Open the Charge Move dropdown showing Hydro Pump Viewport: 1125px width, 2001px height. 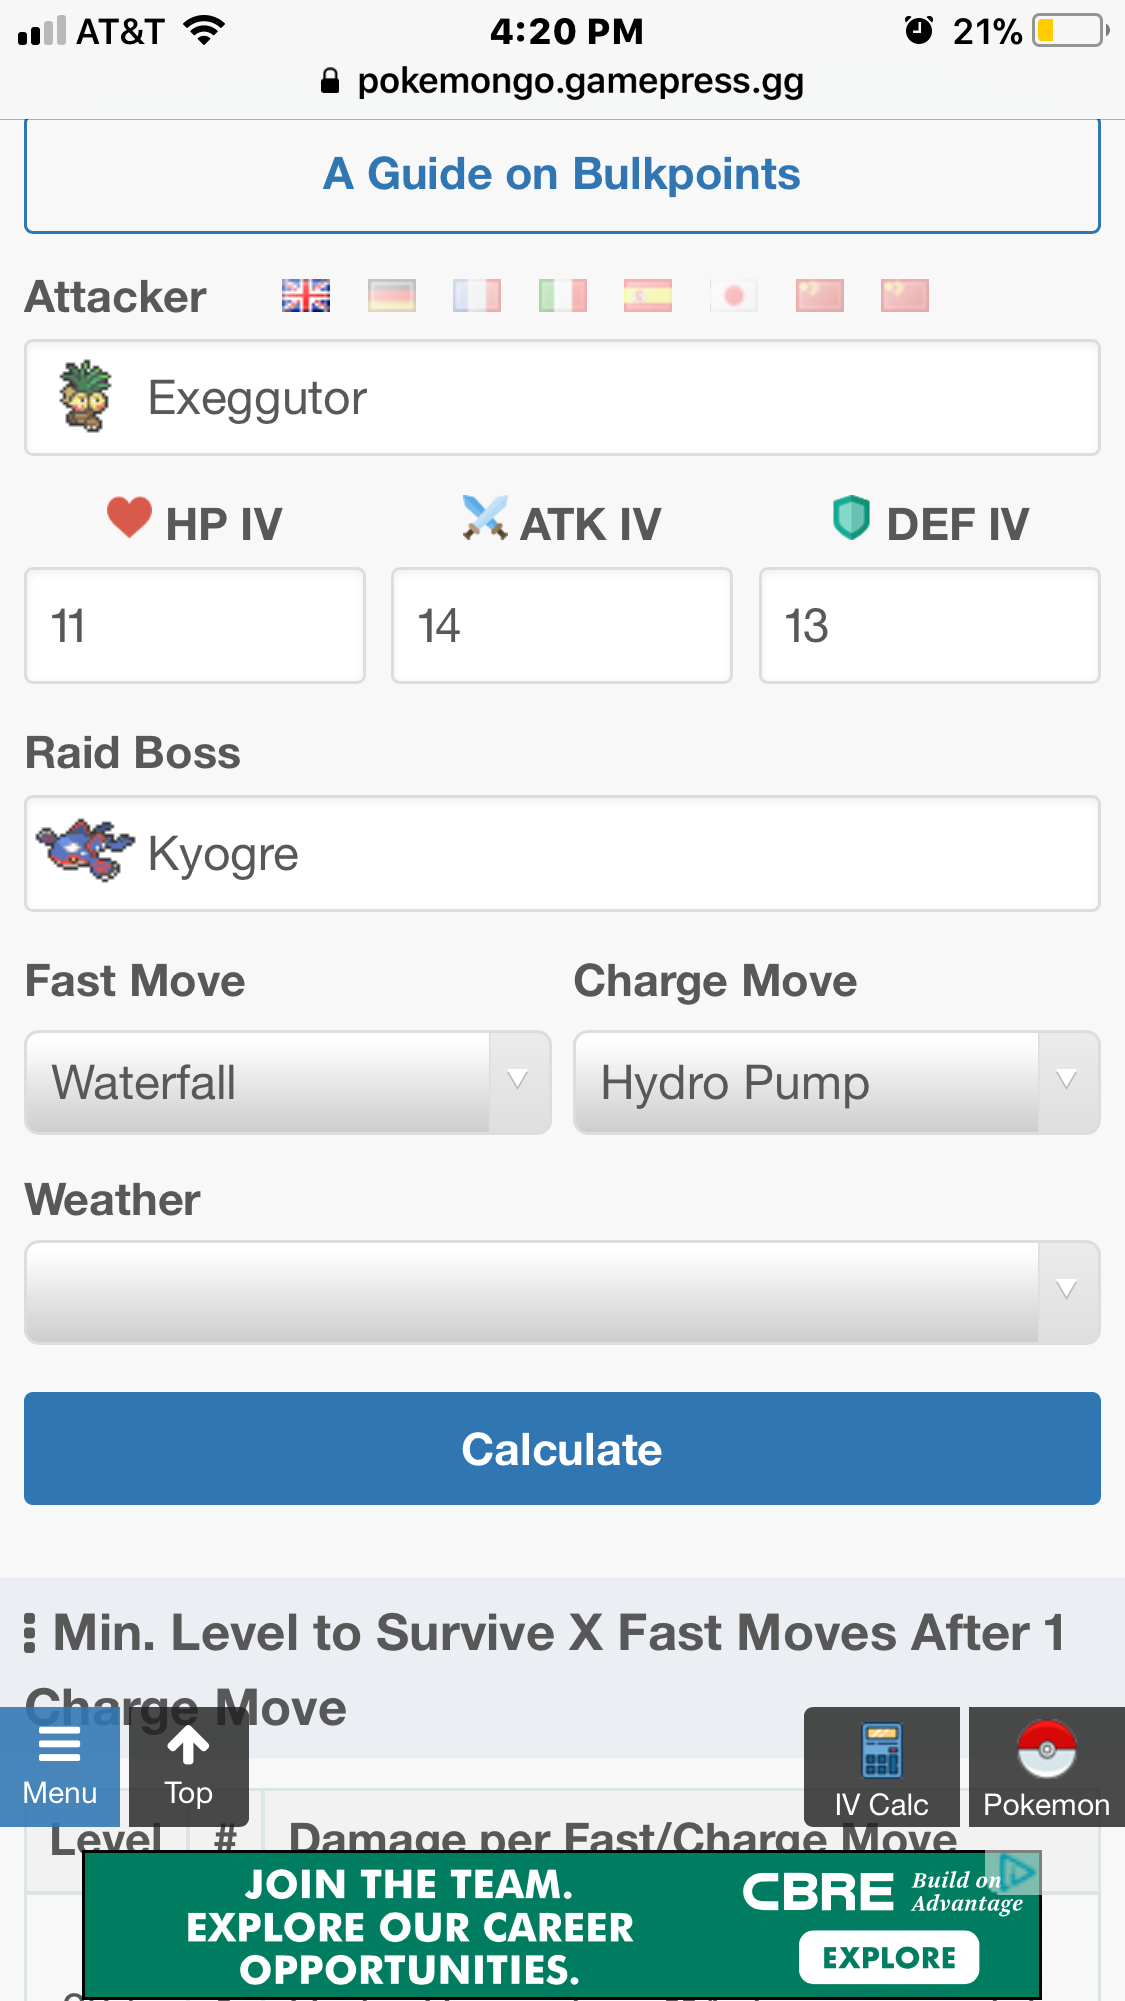(x=836, y=1083)
